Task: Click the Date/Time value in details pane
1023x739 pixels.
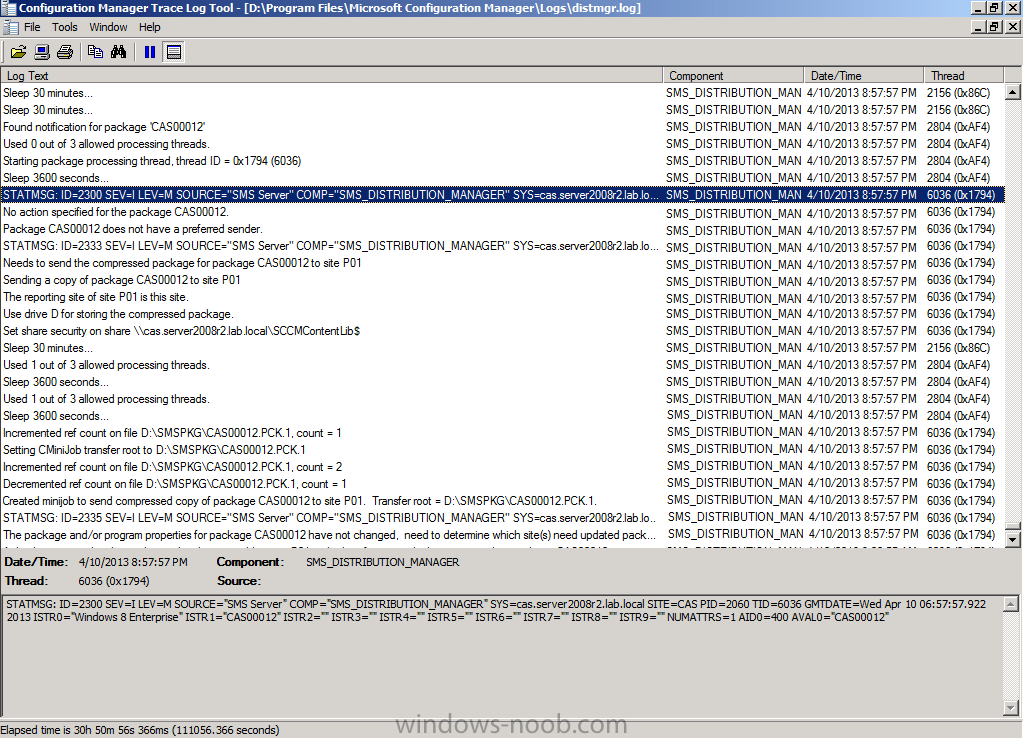Action: tap(133, 562)
